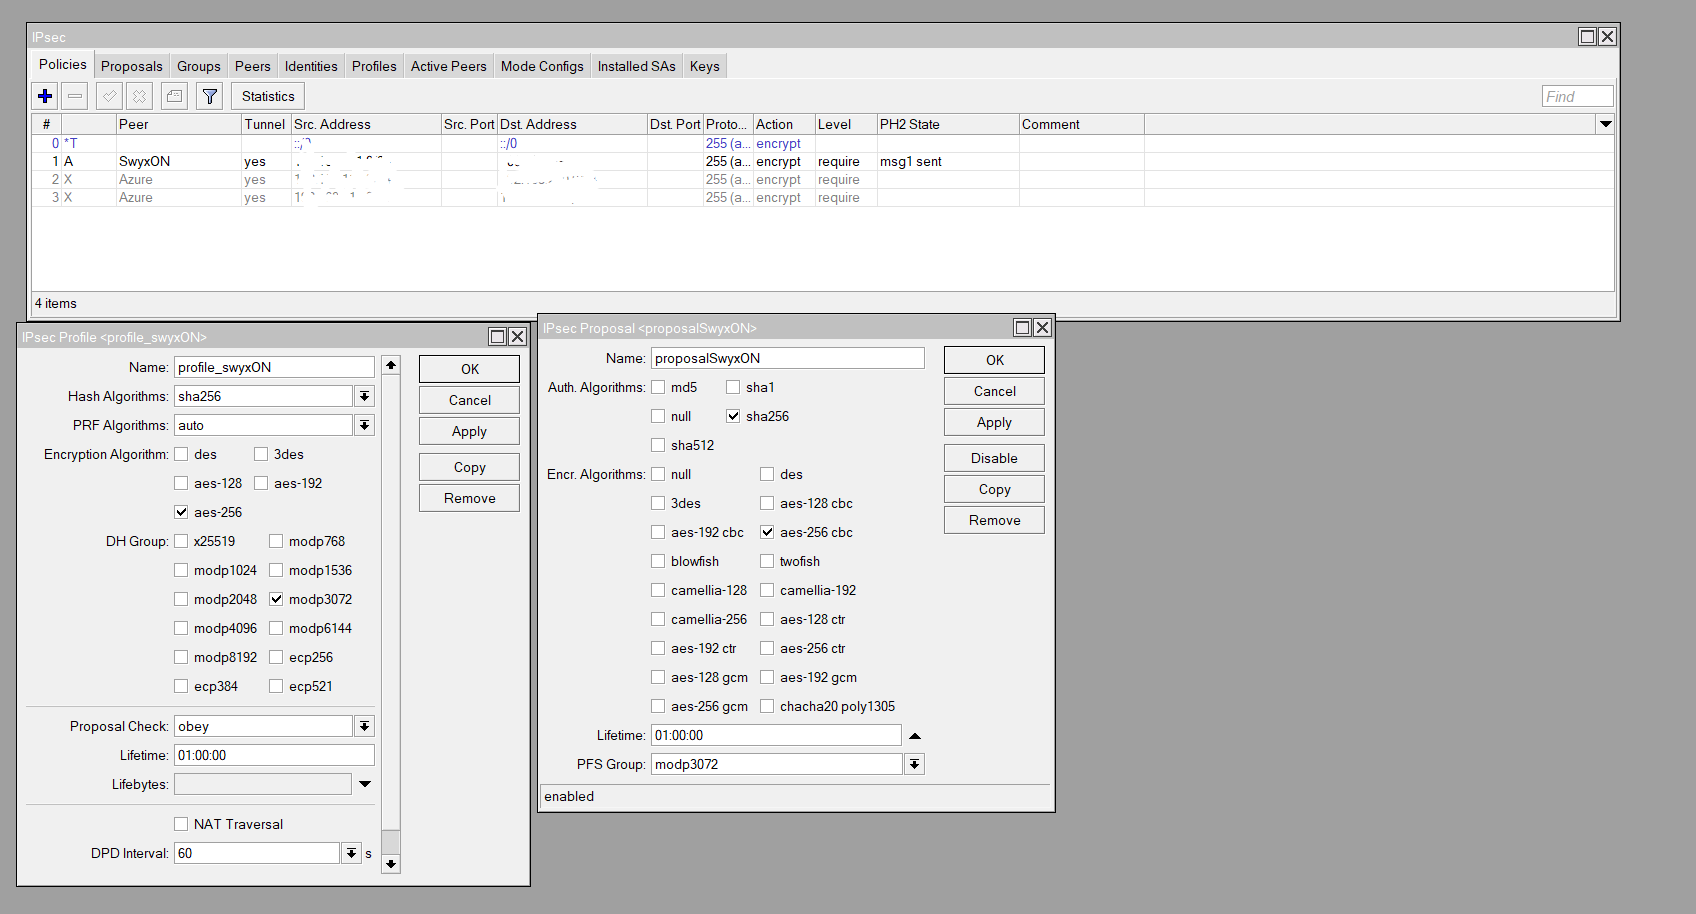
Task: Expand the Lifebytes field arrow
Action: click(365, 784)
